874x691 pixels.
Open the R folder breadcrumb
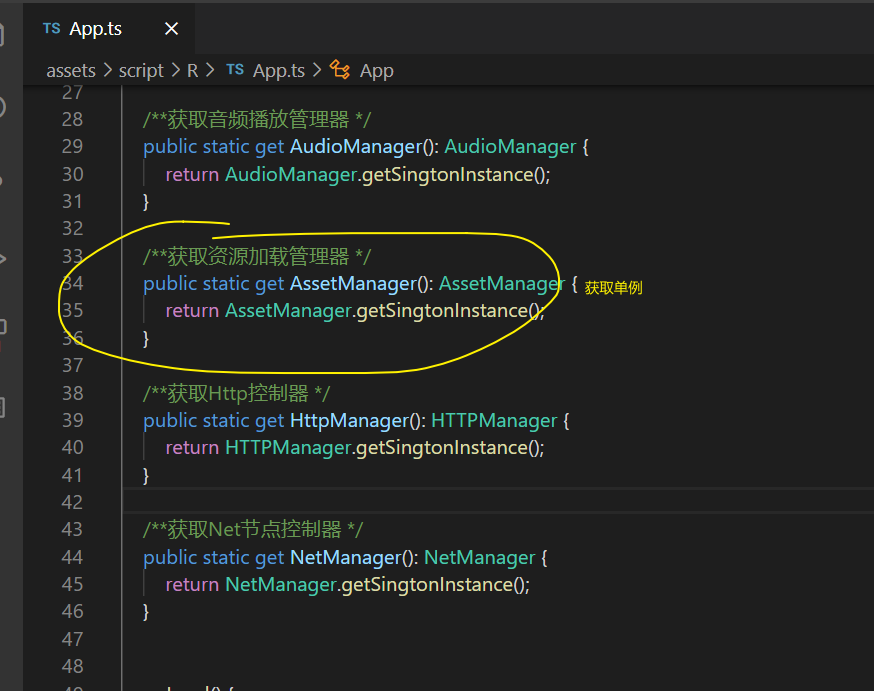coord(192,71)
